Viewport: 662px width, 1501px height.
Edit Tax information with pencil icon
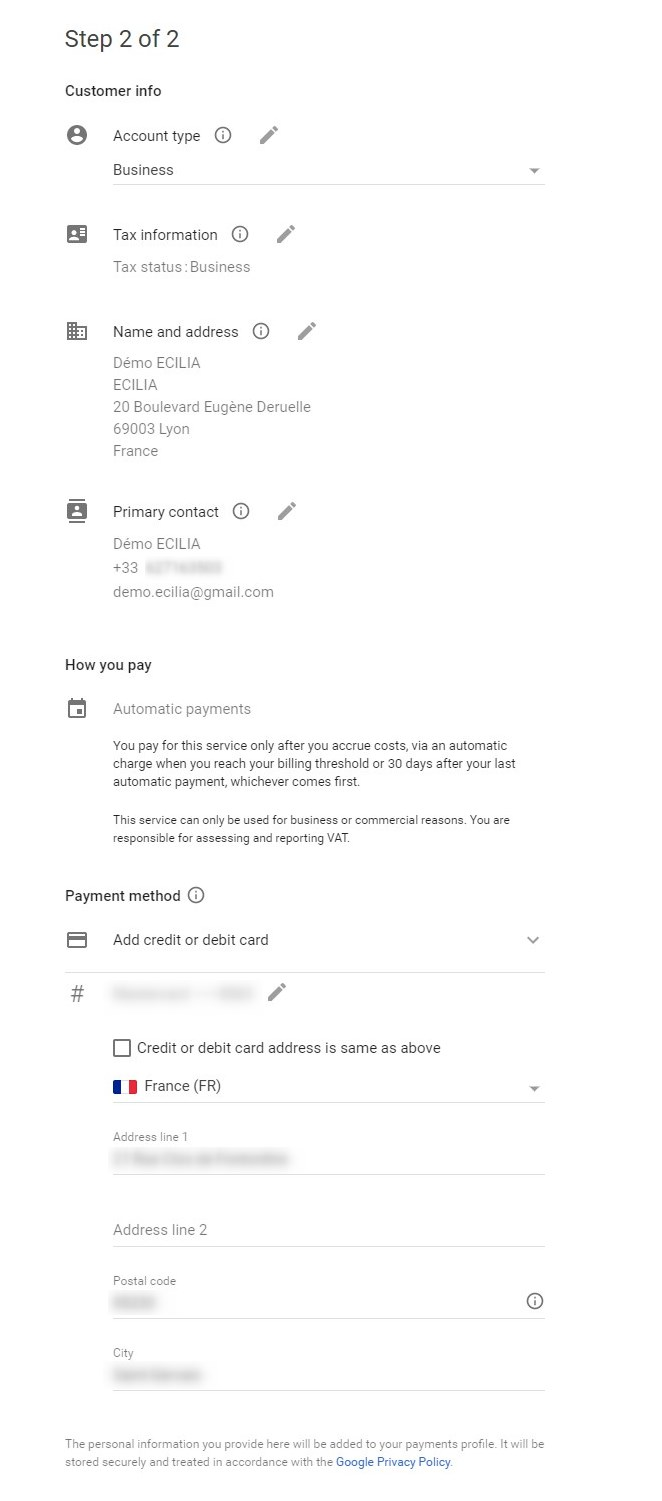coord(286,234)
